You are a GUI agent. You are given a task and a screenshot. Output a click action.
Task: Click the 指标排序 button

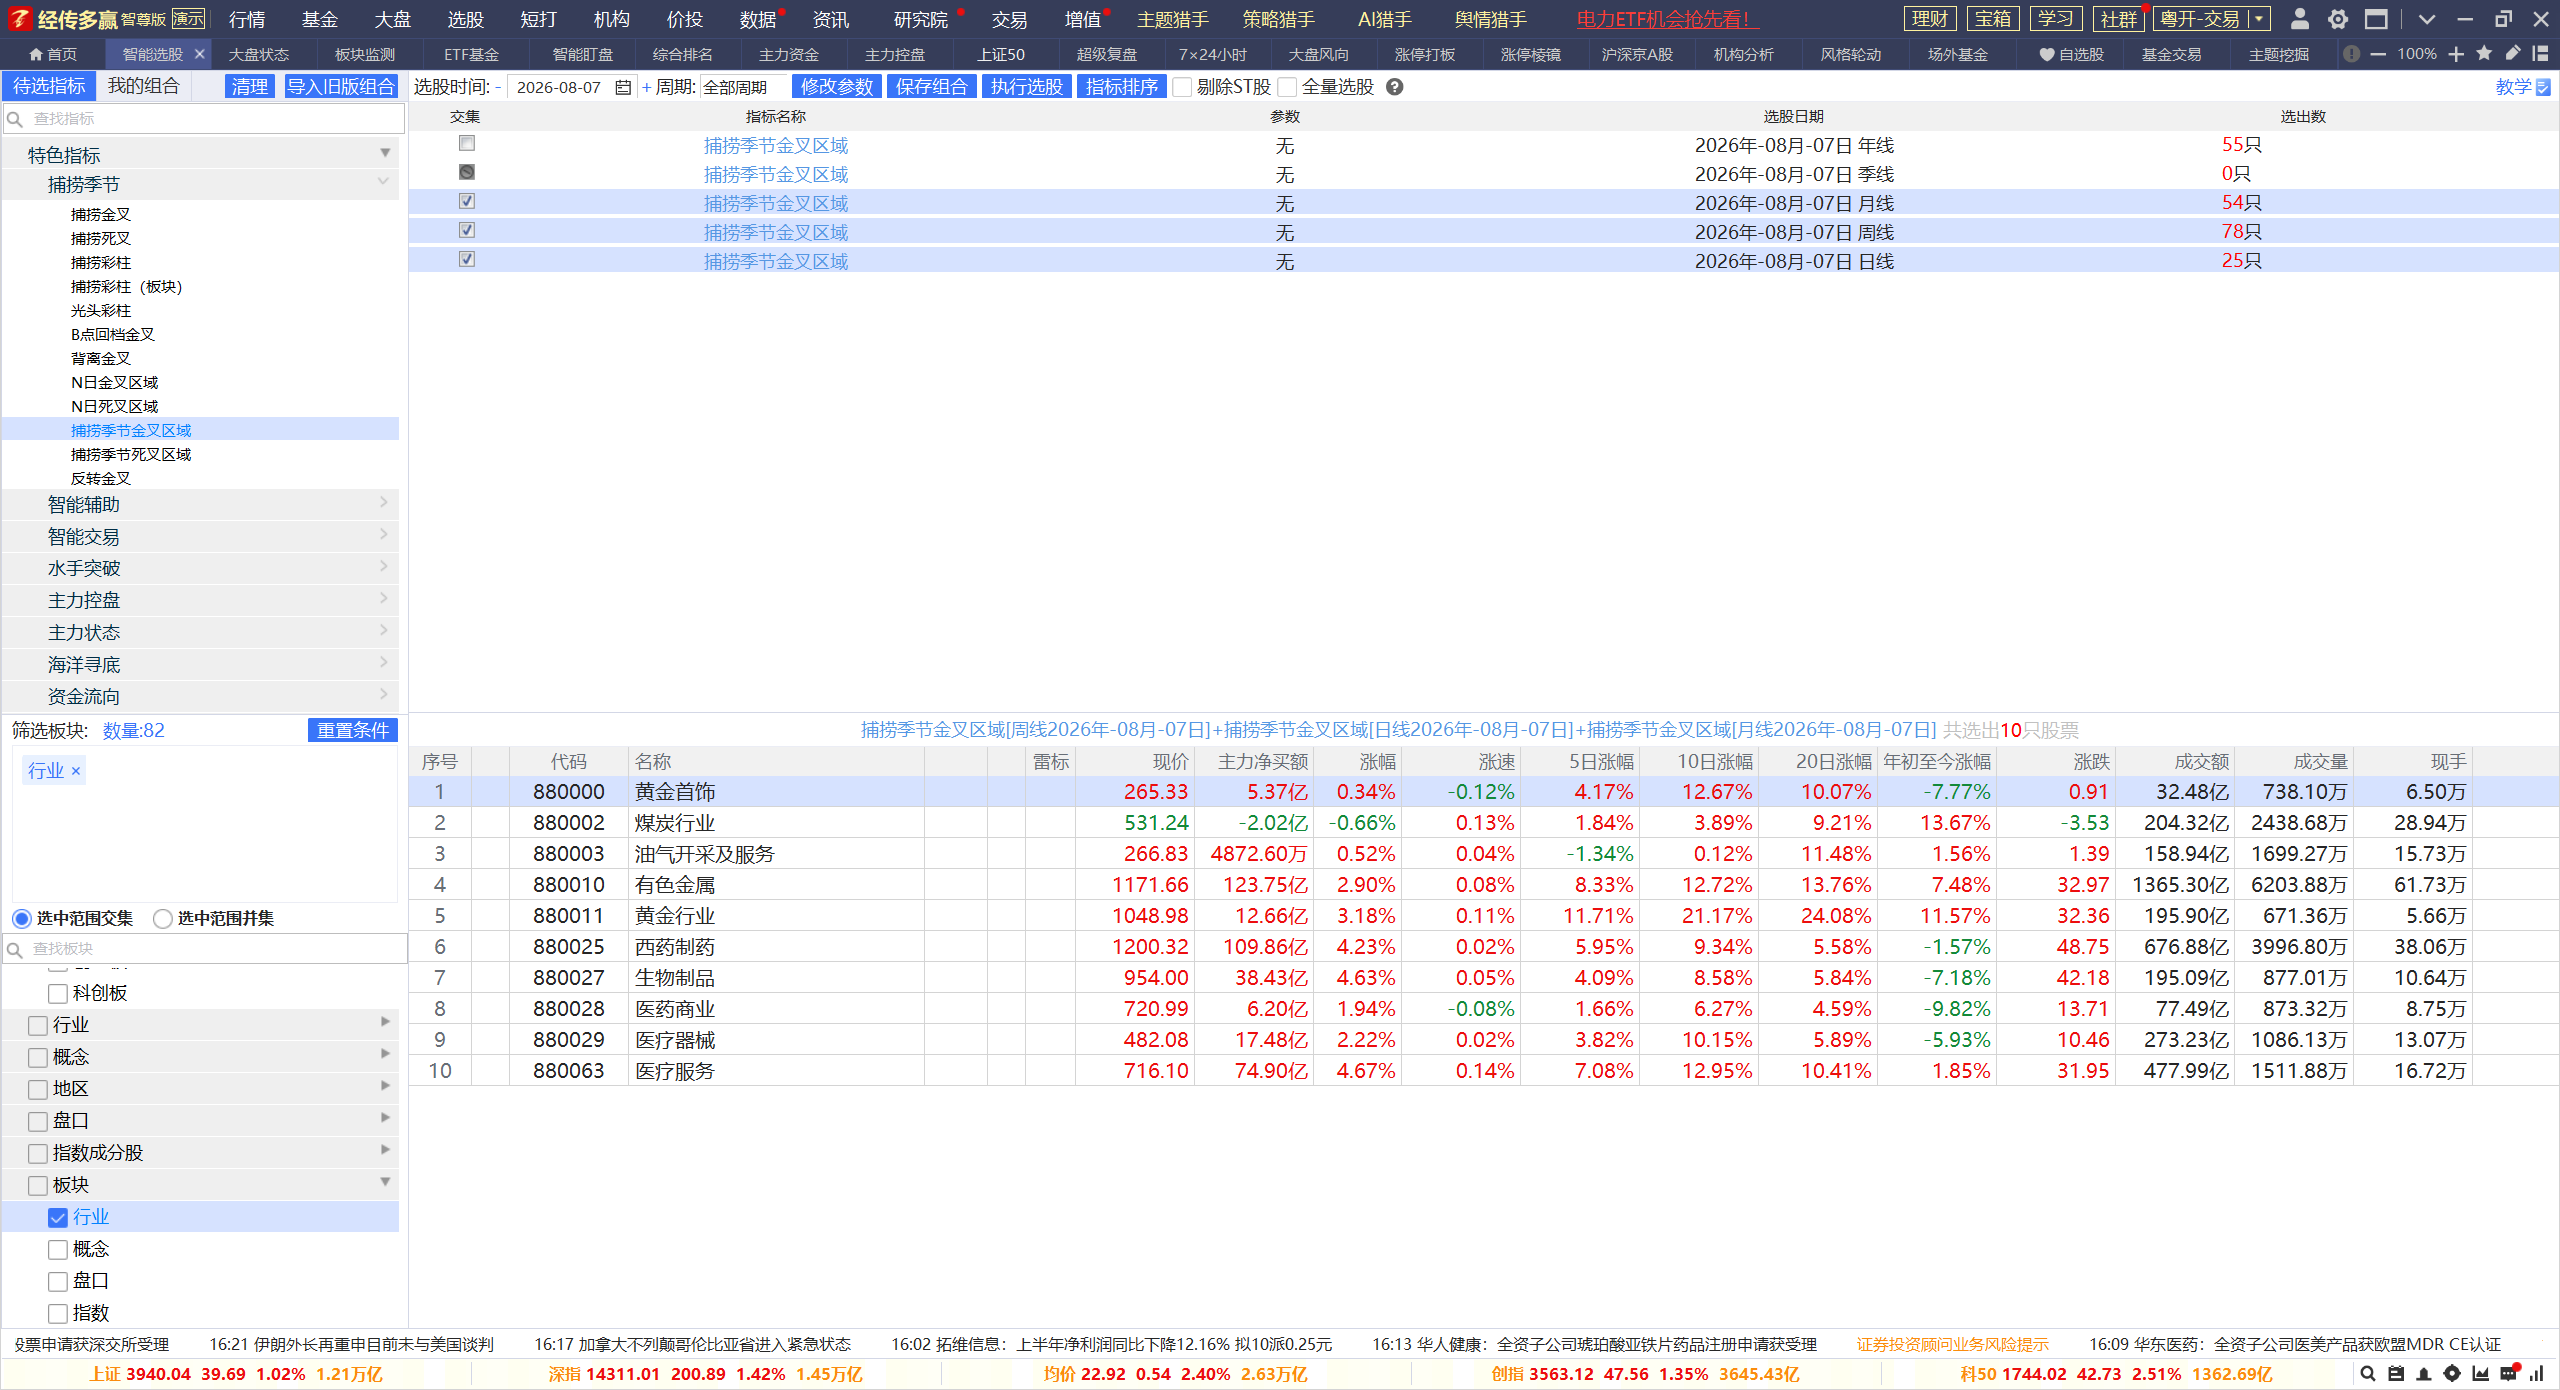click(1122, 87)
